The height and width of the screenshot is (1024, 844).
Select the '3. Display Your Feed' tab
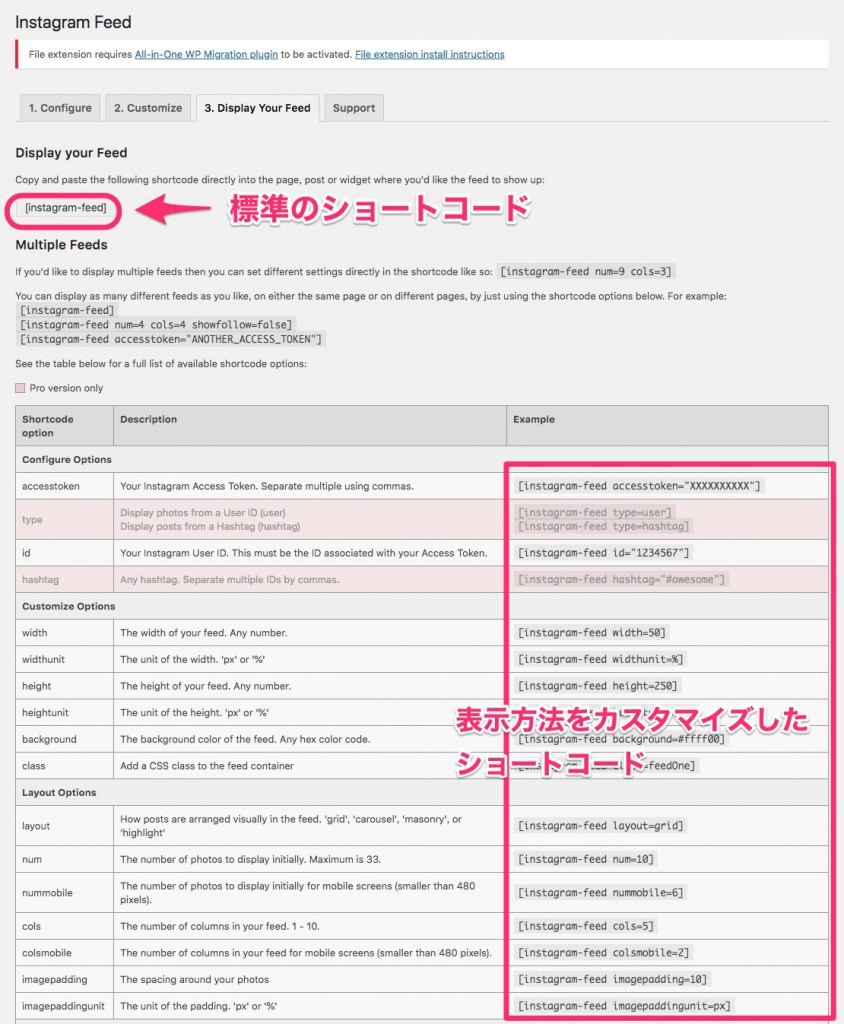257,108
